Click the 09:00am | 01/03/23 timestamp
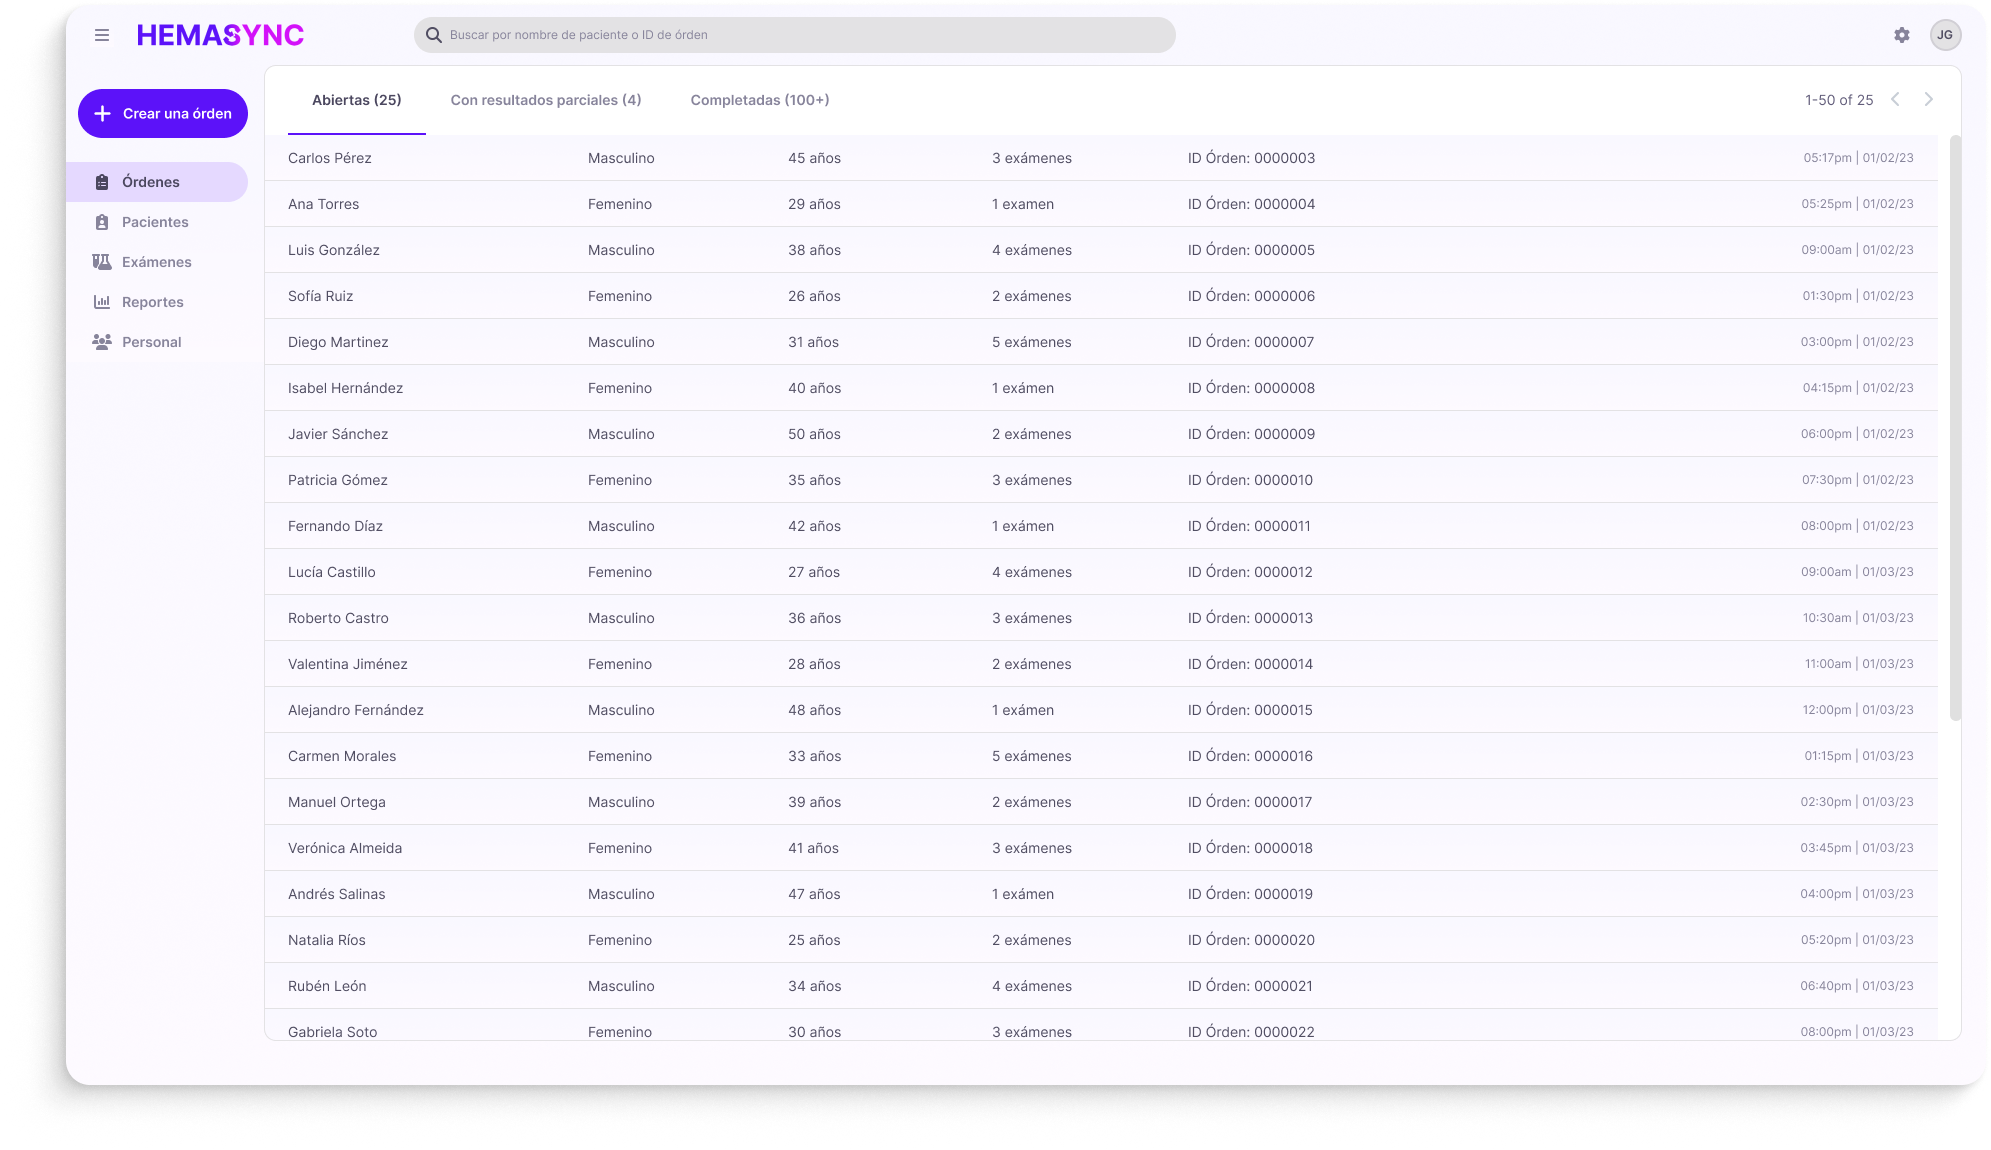Image resolution: width=1991 pixels, height=1150 pixels. tap(1858, 572)
